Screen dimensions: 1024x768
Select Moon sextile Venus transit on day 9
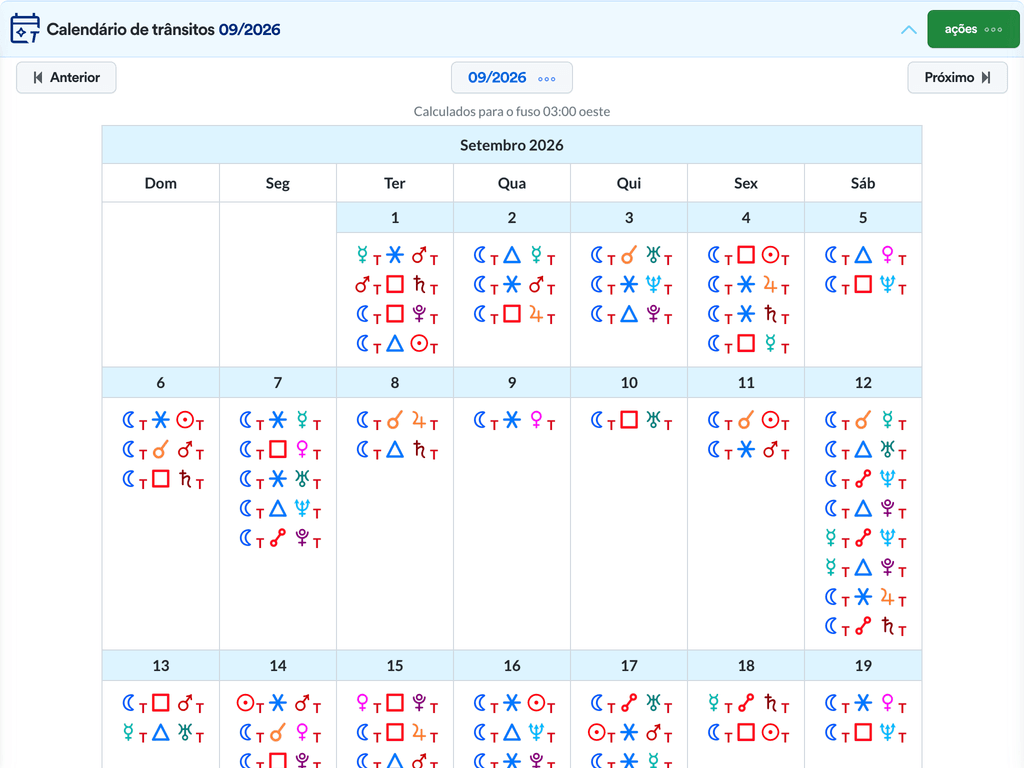click(513, 421)
